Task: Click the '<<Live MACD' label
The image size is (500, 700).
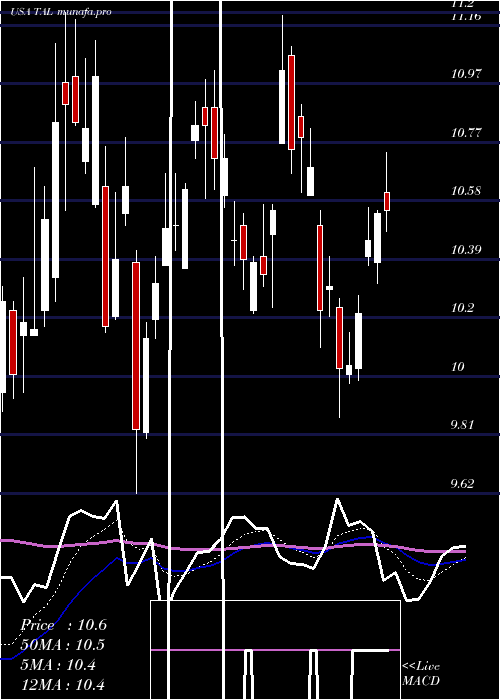Action: (x=421, y=673)
